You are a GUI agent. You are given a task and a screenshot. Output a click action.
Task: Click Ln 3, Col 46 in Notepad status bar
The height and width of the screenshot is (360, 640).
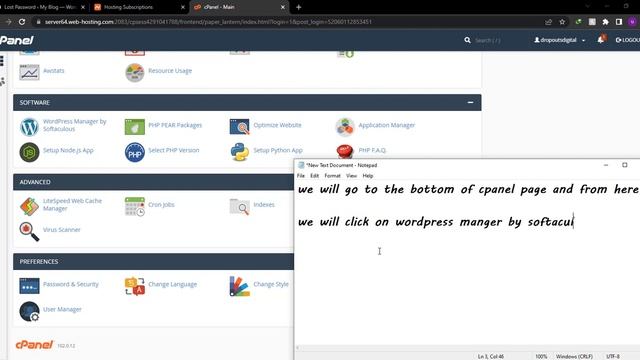[x=491, y=356]
